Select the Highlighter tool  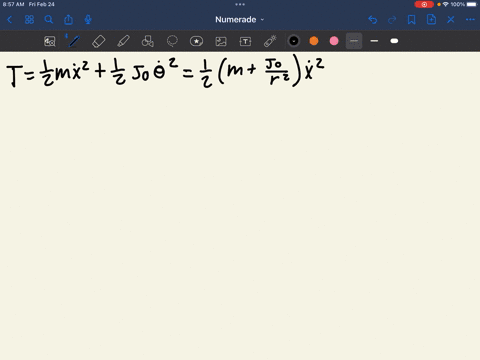123,41
